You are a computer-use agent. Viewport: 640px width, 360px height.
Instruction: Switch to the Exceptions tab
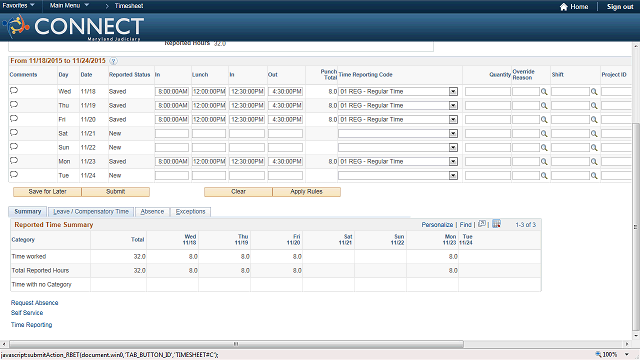click(x=190, y=211)
